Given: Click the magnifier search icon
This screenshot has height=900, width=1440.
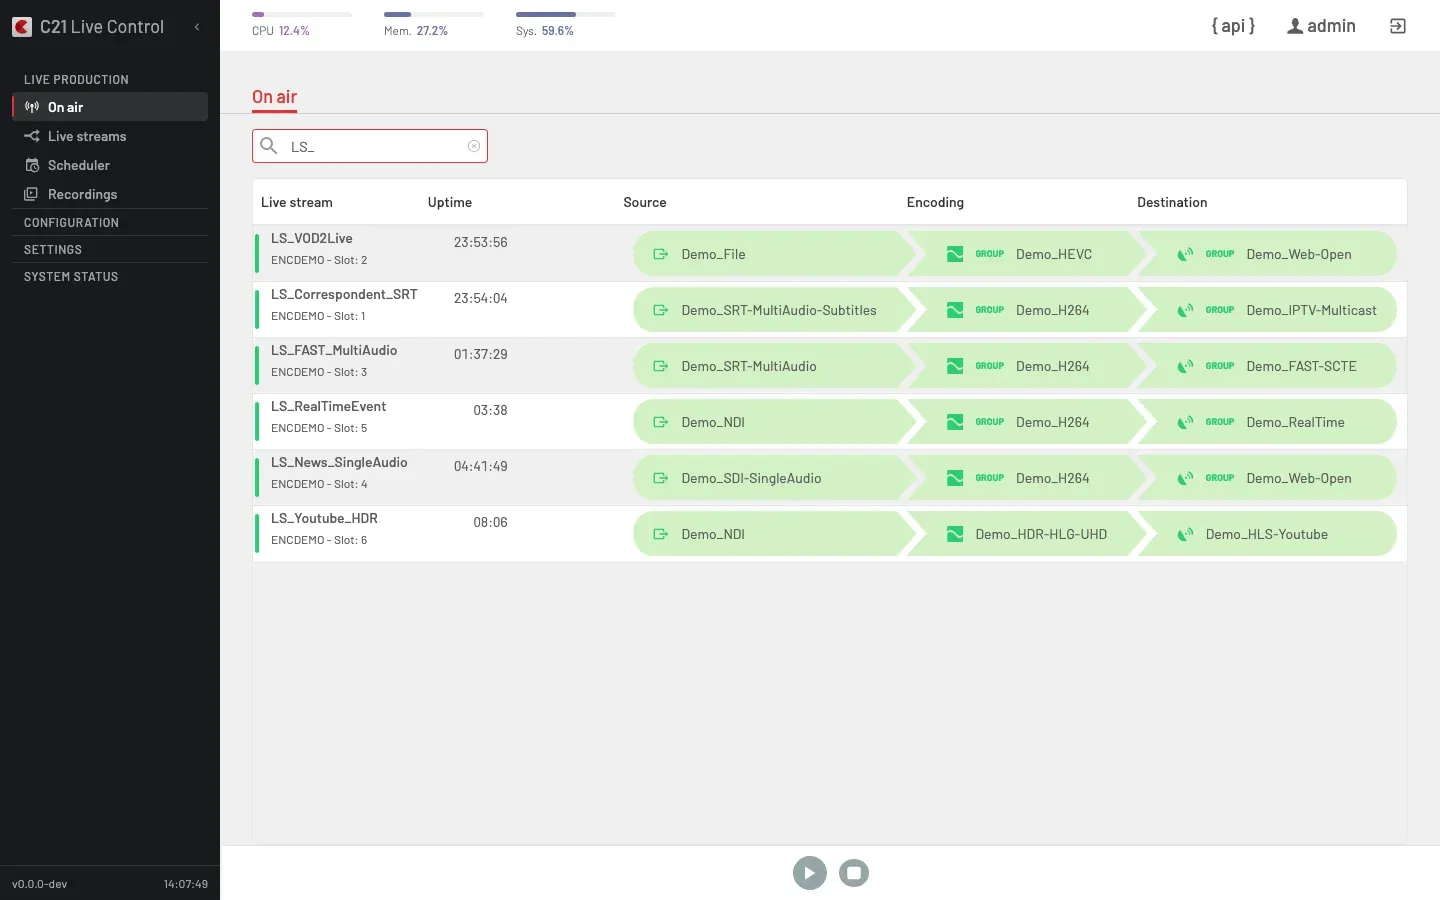Looking at the screenshot, I should coord(269,146).
